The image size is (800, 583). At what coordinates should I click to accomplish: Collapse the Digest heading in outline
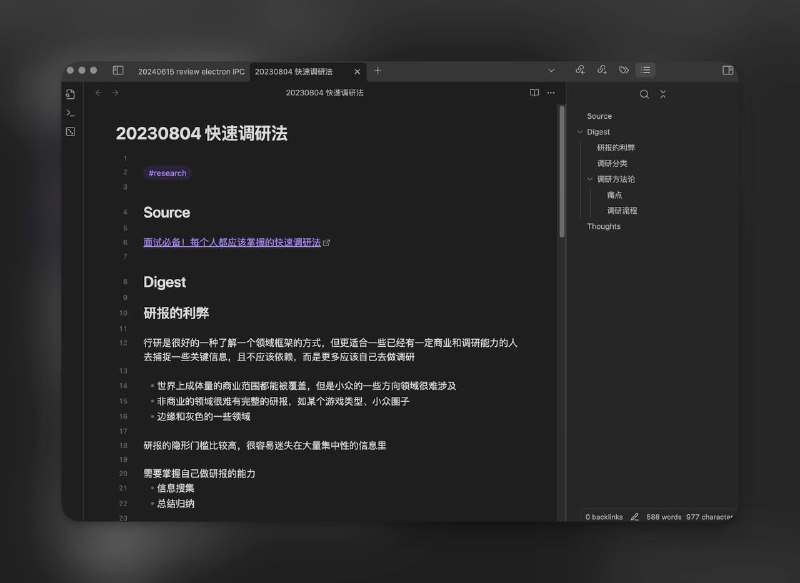tap(579, 132)
